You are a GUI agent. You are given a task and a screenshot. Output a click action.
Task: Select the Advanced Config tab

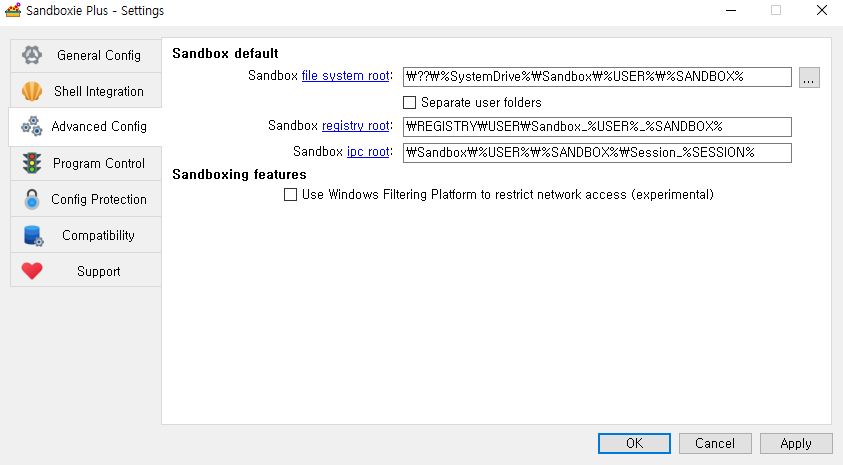pos(85,127)
